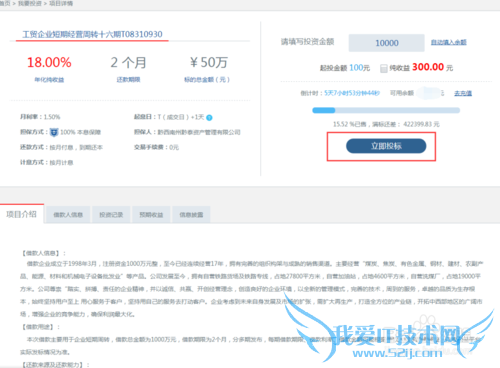Viewport: 500px width, 368px height.
Task: Click the 计息方式 interest method line
Action: [47, 163]
